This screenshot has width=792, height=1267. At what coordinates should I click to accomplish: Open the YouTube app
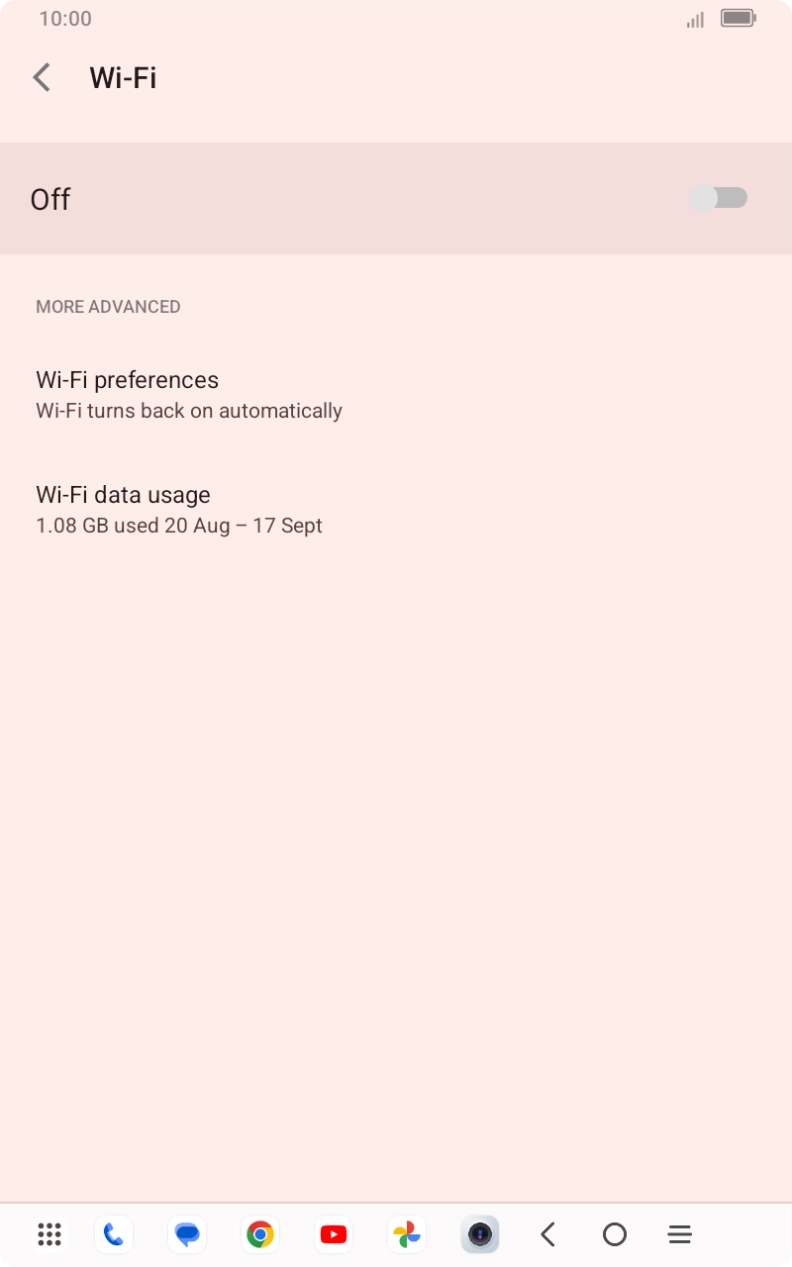[333, 1235]
